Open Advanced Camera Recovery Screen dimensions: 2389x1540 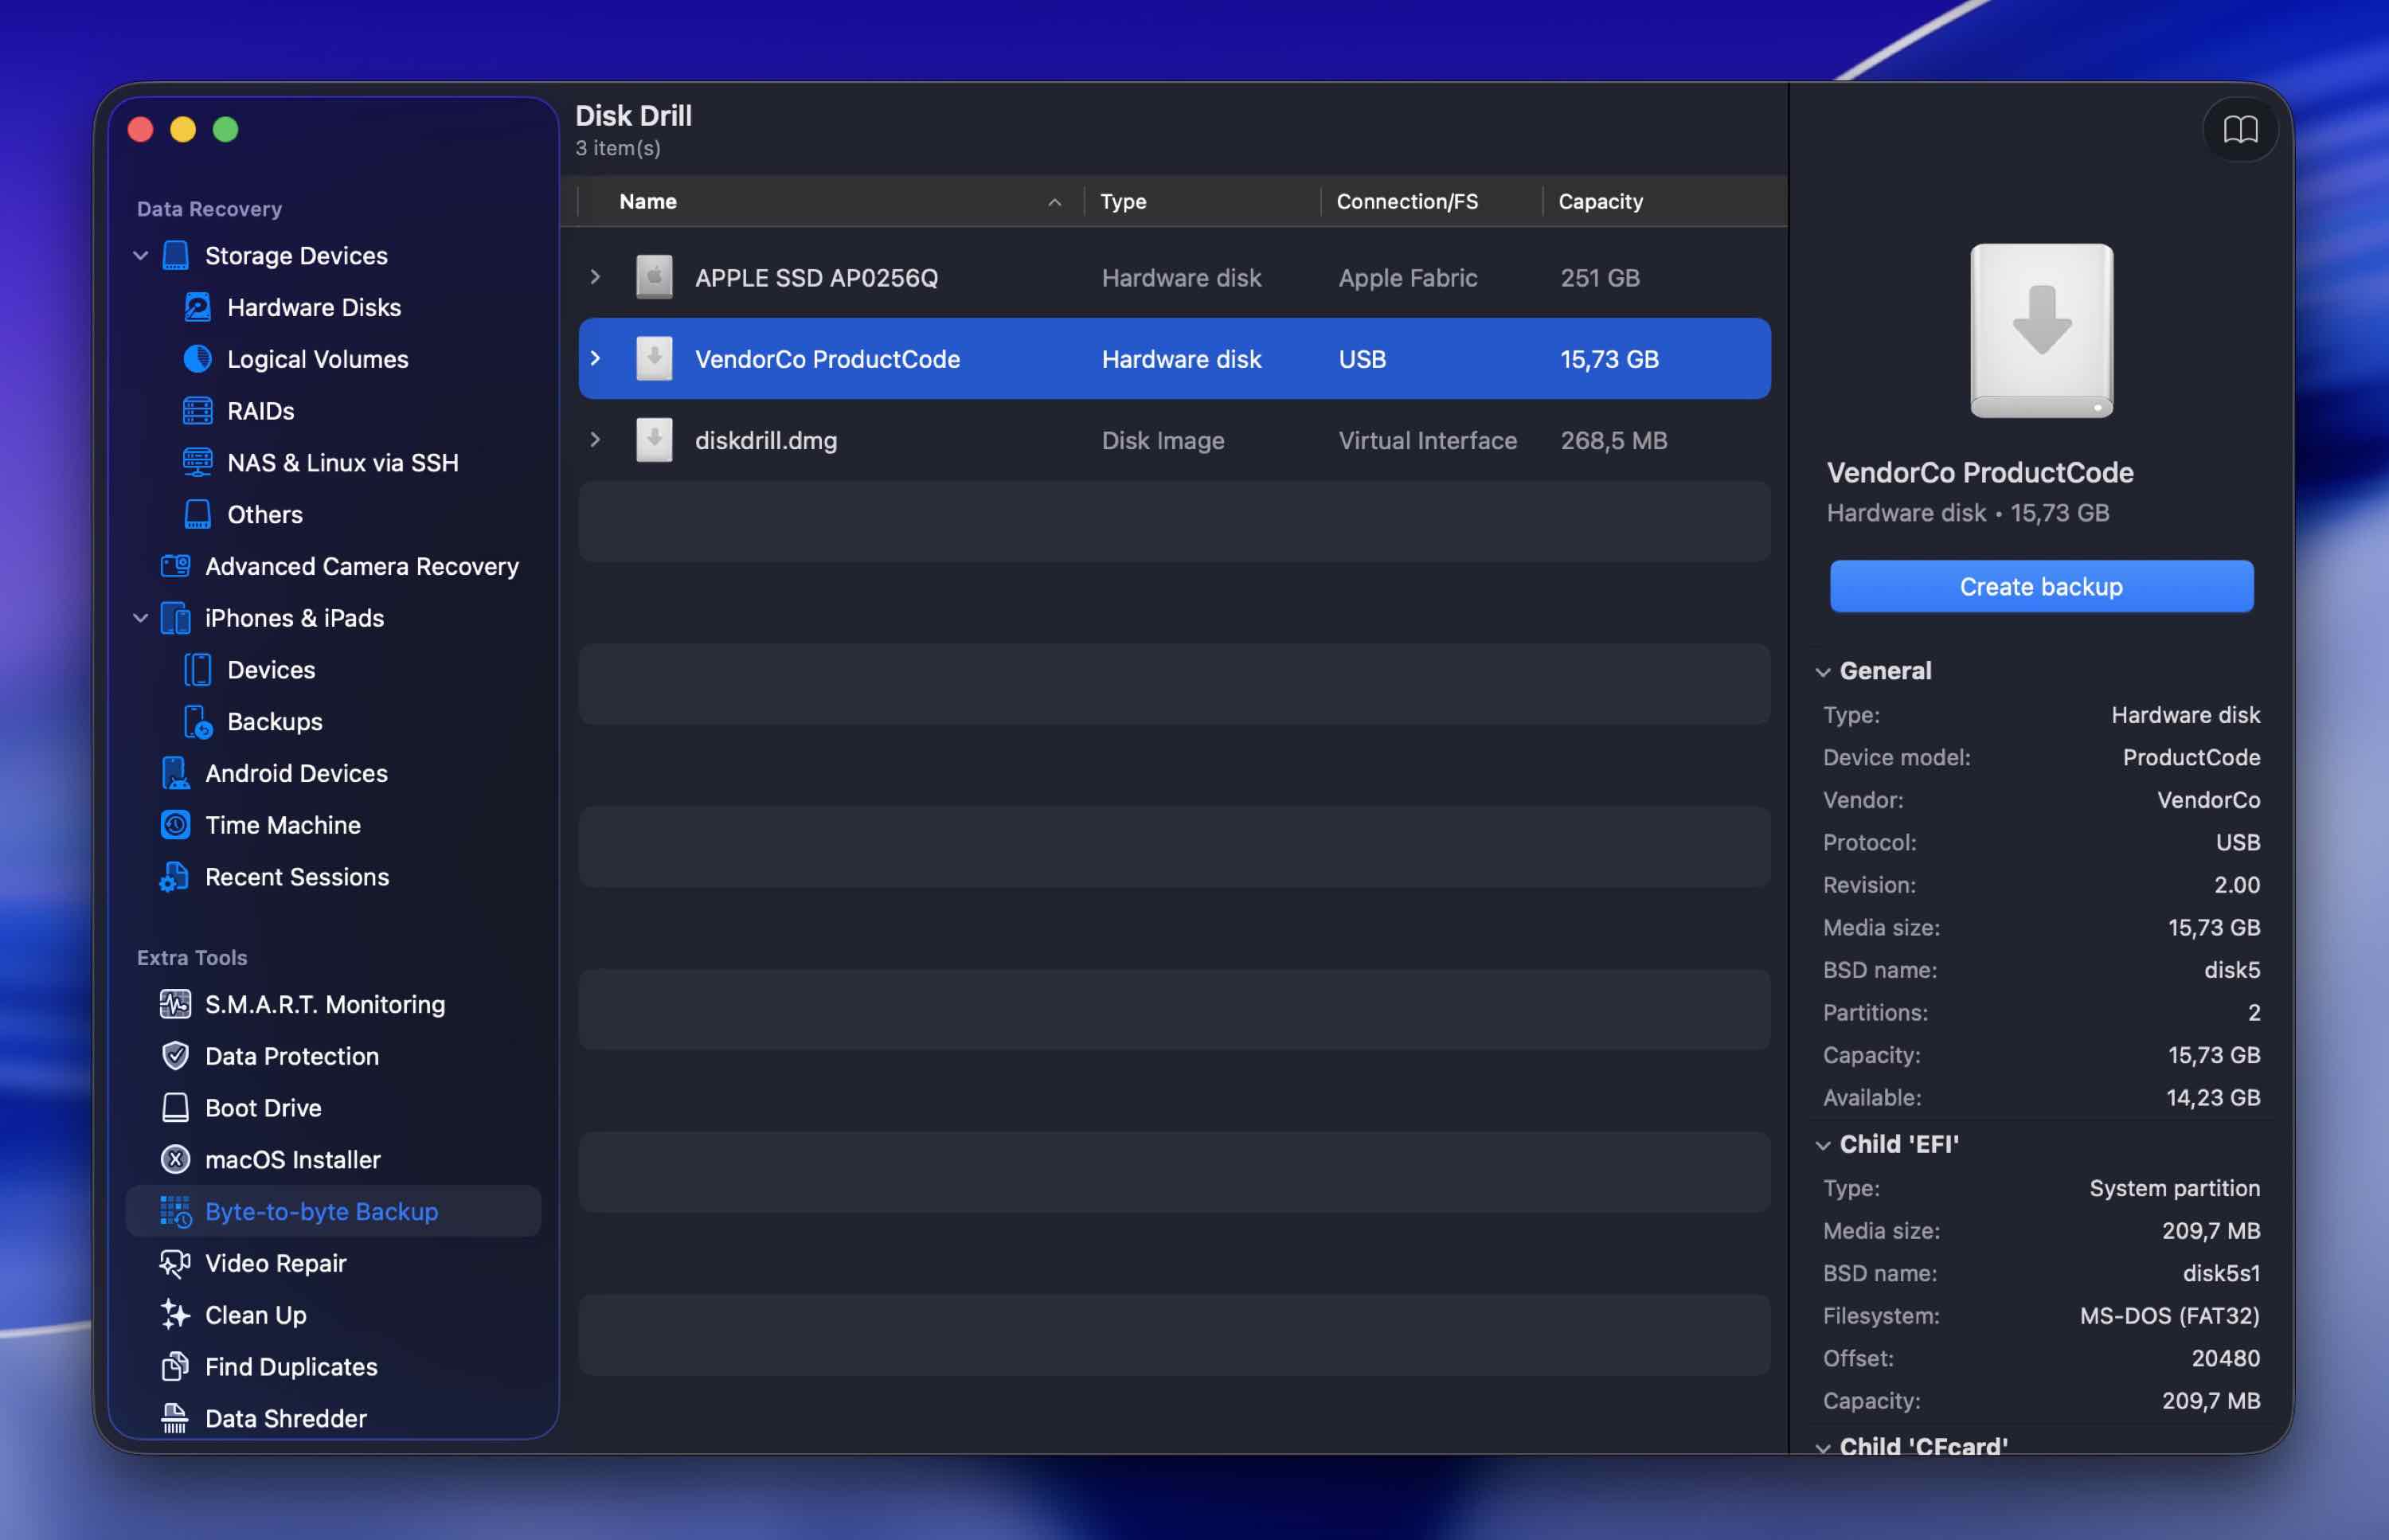362,566
